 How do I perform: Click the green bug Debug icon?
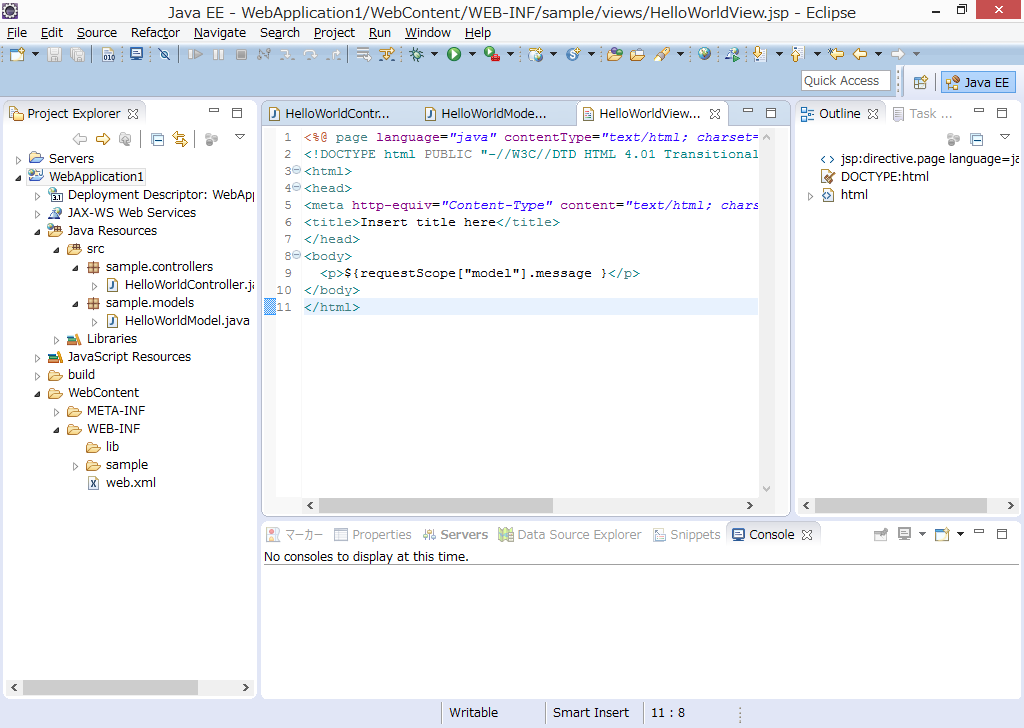pos(416,54)
